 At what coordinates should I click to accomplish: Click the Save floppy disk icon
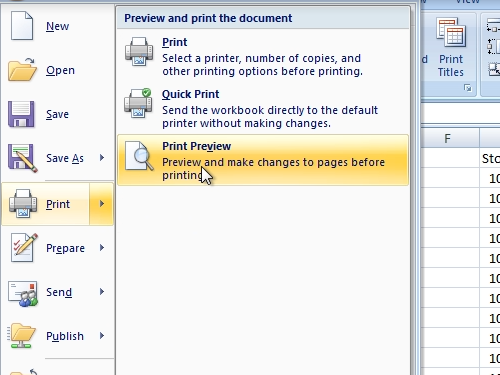pyautogui.click(x=21, y=114)
